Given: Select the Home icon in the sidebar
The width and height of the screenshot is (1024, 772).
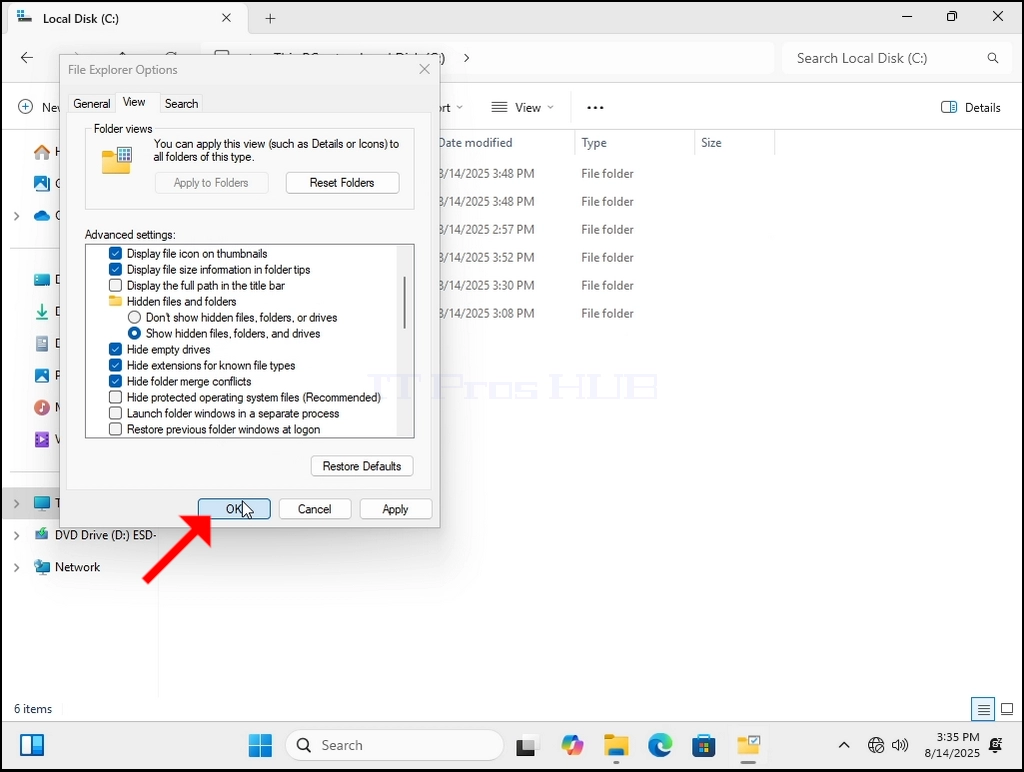Looking at the screenshot, I should tap(42, 152).
